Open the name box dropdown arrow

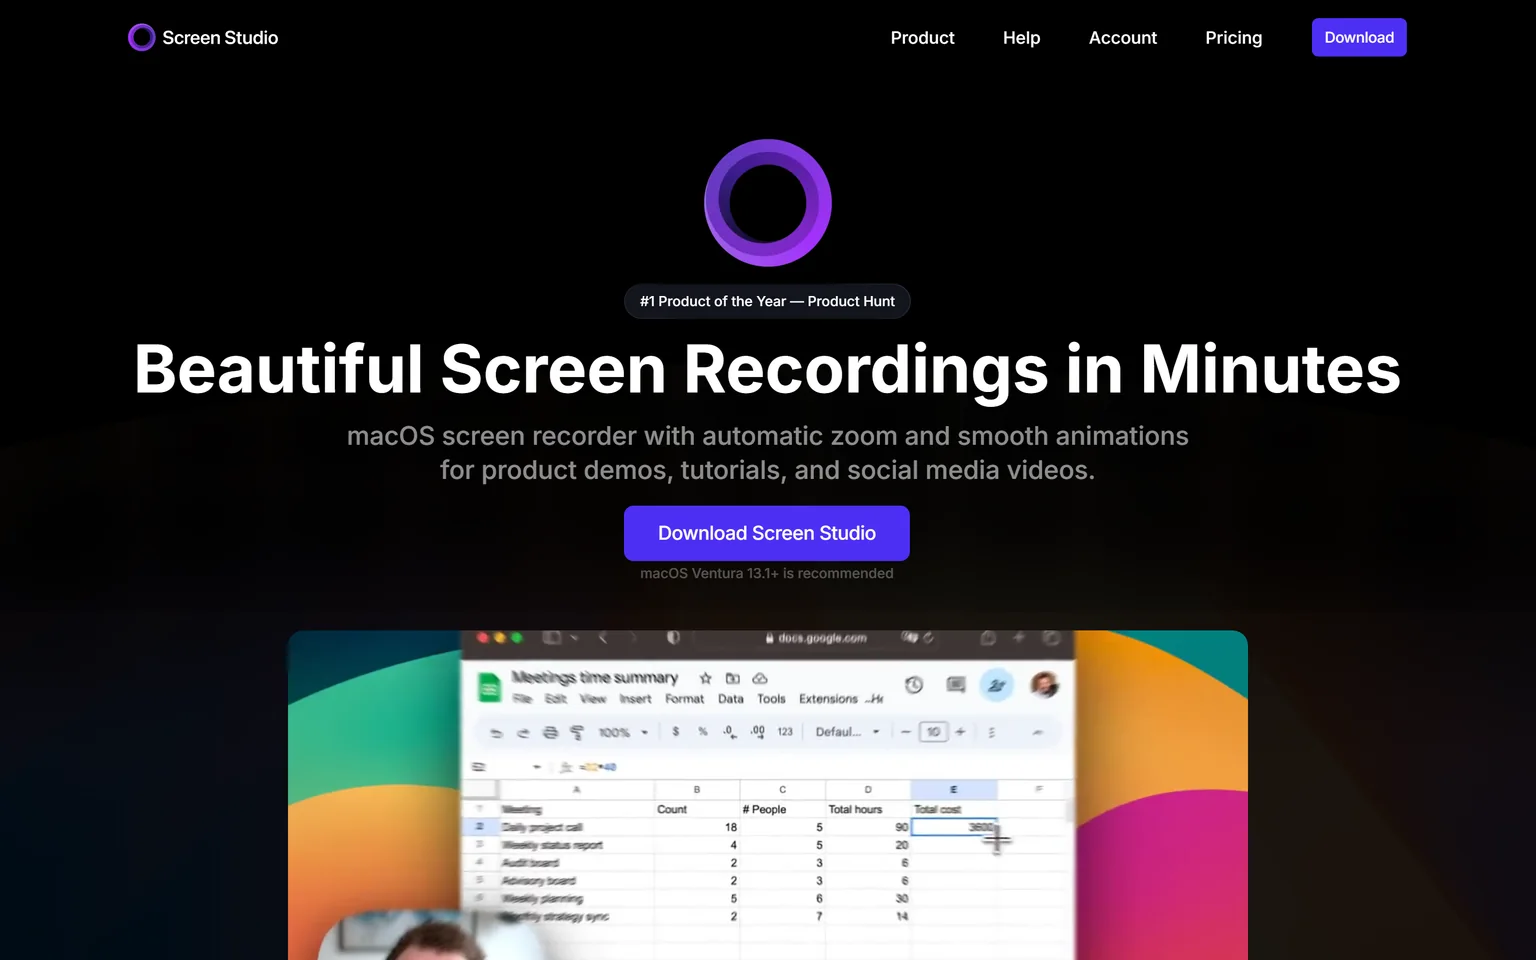tap(537, 767)
